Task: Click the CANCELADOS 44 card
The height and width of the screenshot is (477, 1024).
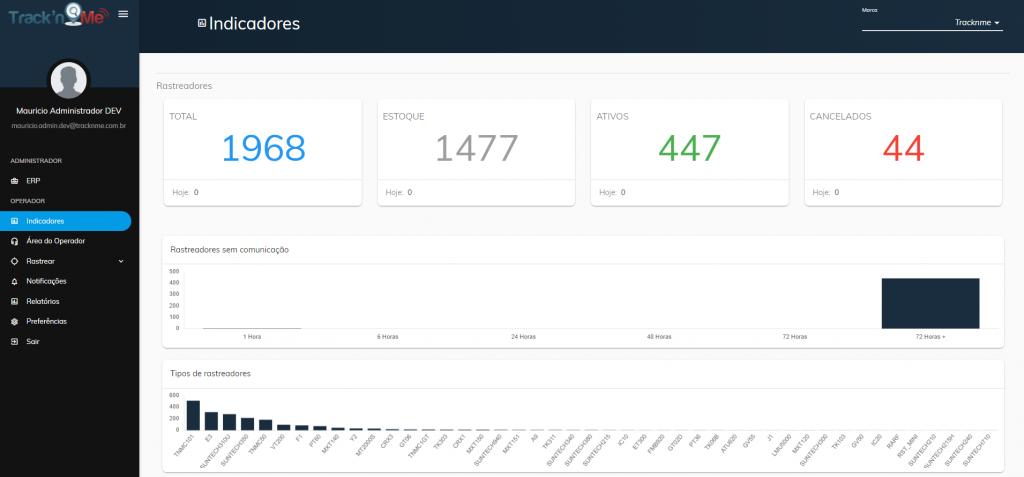Action: pyautogui.click(x=903, y=153)
